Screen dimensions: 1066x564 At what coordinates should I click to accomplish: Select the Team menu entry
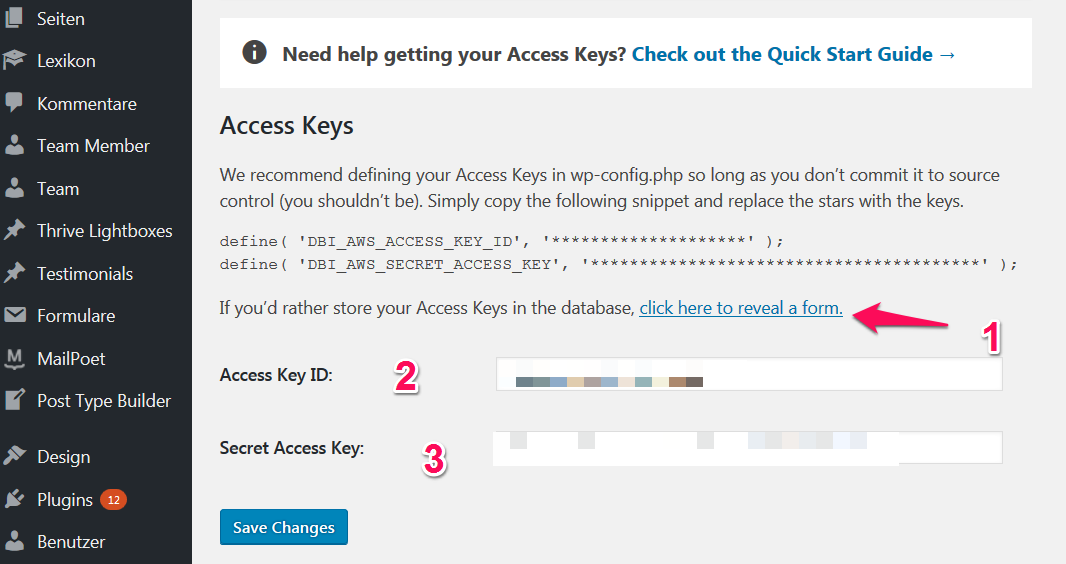coord(58,188)
